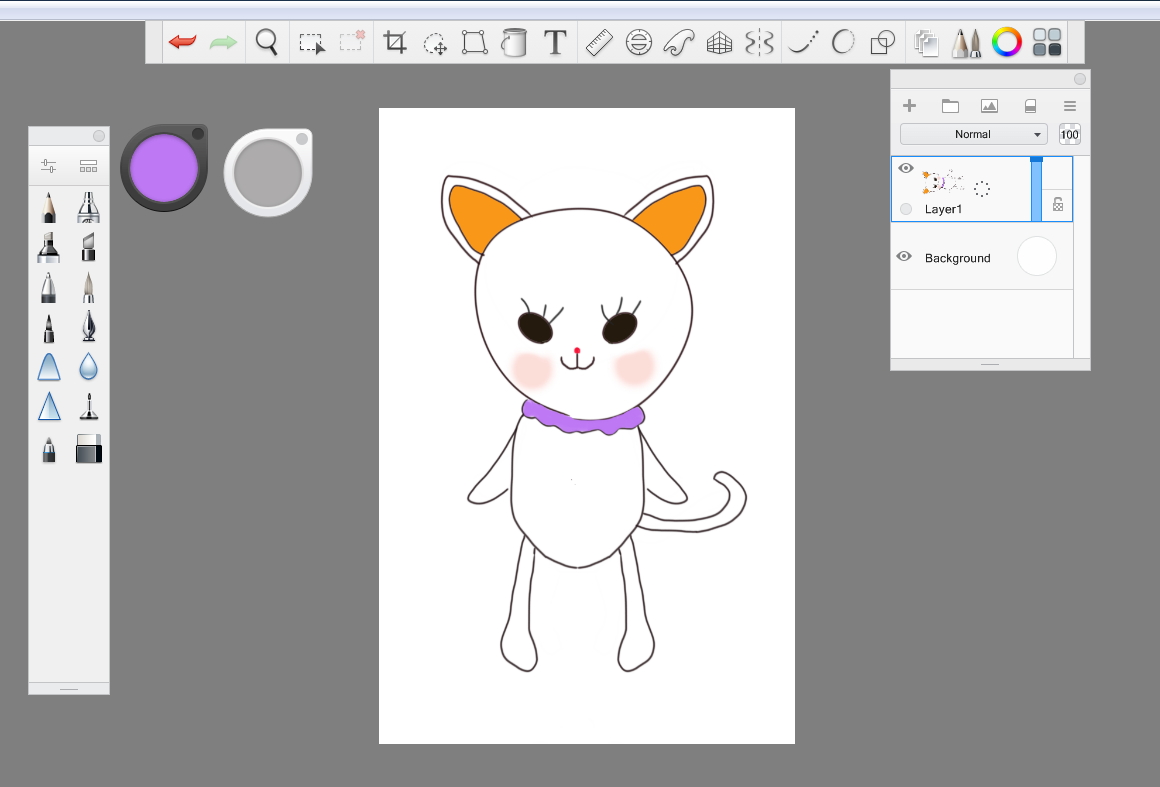The image size is (1160, 787).
Task: Select the Crop tool
Action: (395, 42)
